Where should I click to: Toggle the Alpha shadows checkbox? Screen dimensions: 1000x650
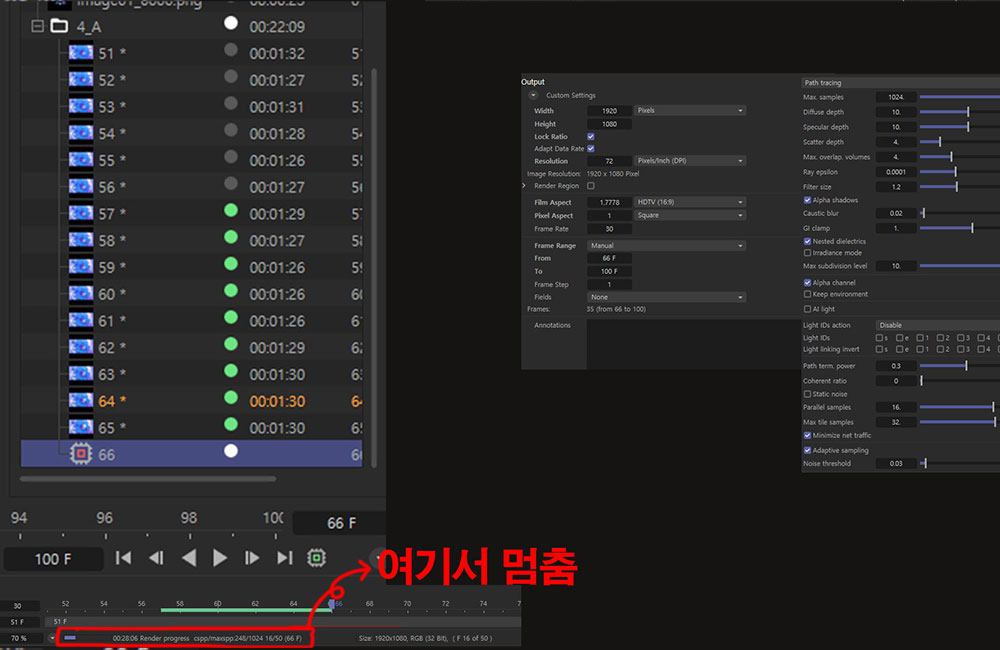[807, 200]
